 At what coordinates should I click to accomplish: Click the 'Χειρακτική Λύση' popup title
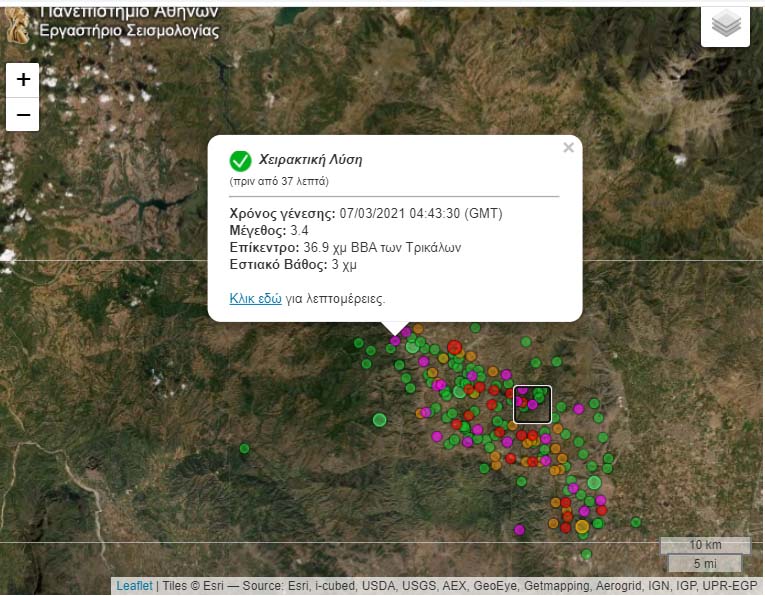[310, 159]
